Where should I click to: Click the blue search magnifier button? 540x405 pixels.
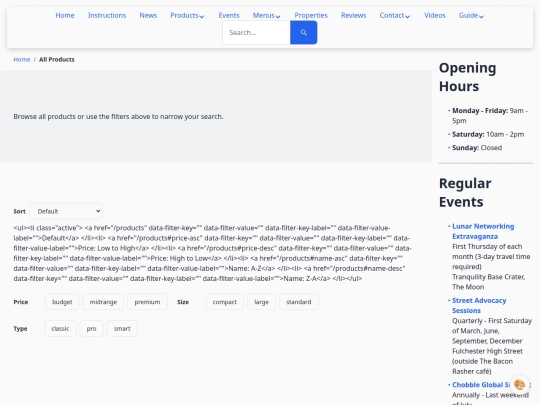point(303,32)
